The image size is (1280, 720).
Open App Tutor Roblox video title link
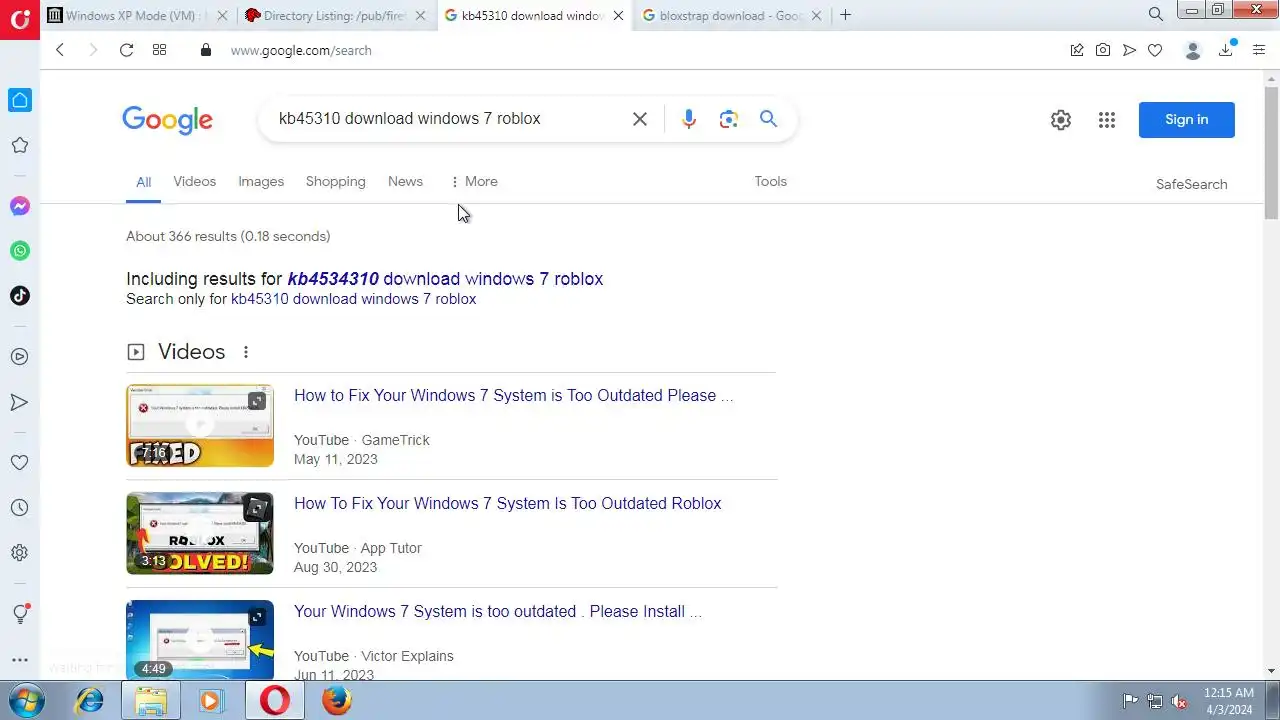click(x=507, y=503)
